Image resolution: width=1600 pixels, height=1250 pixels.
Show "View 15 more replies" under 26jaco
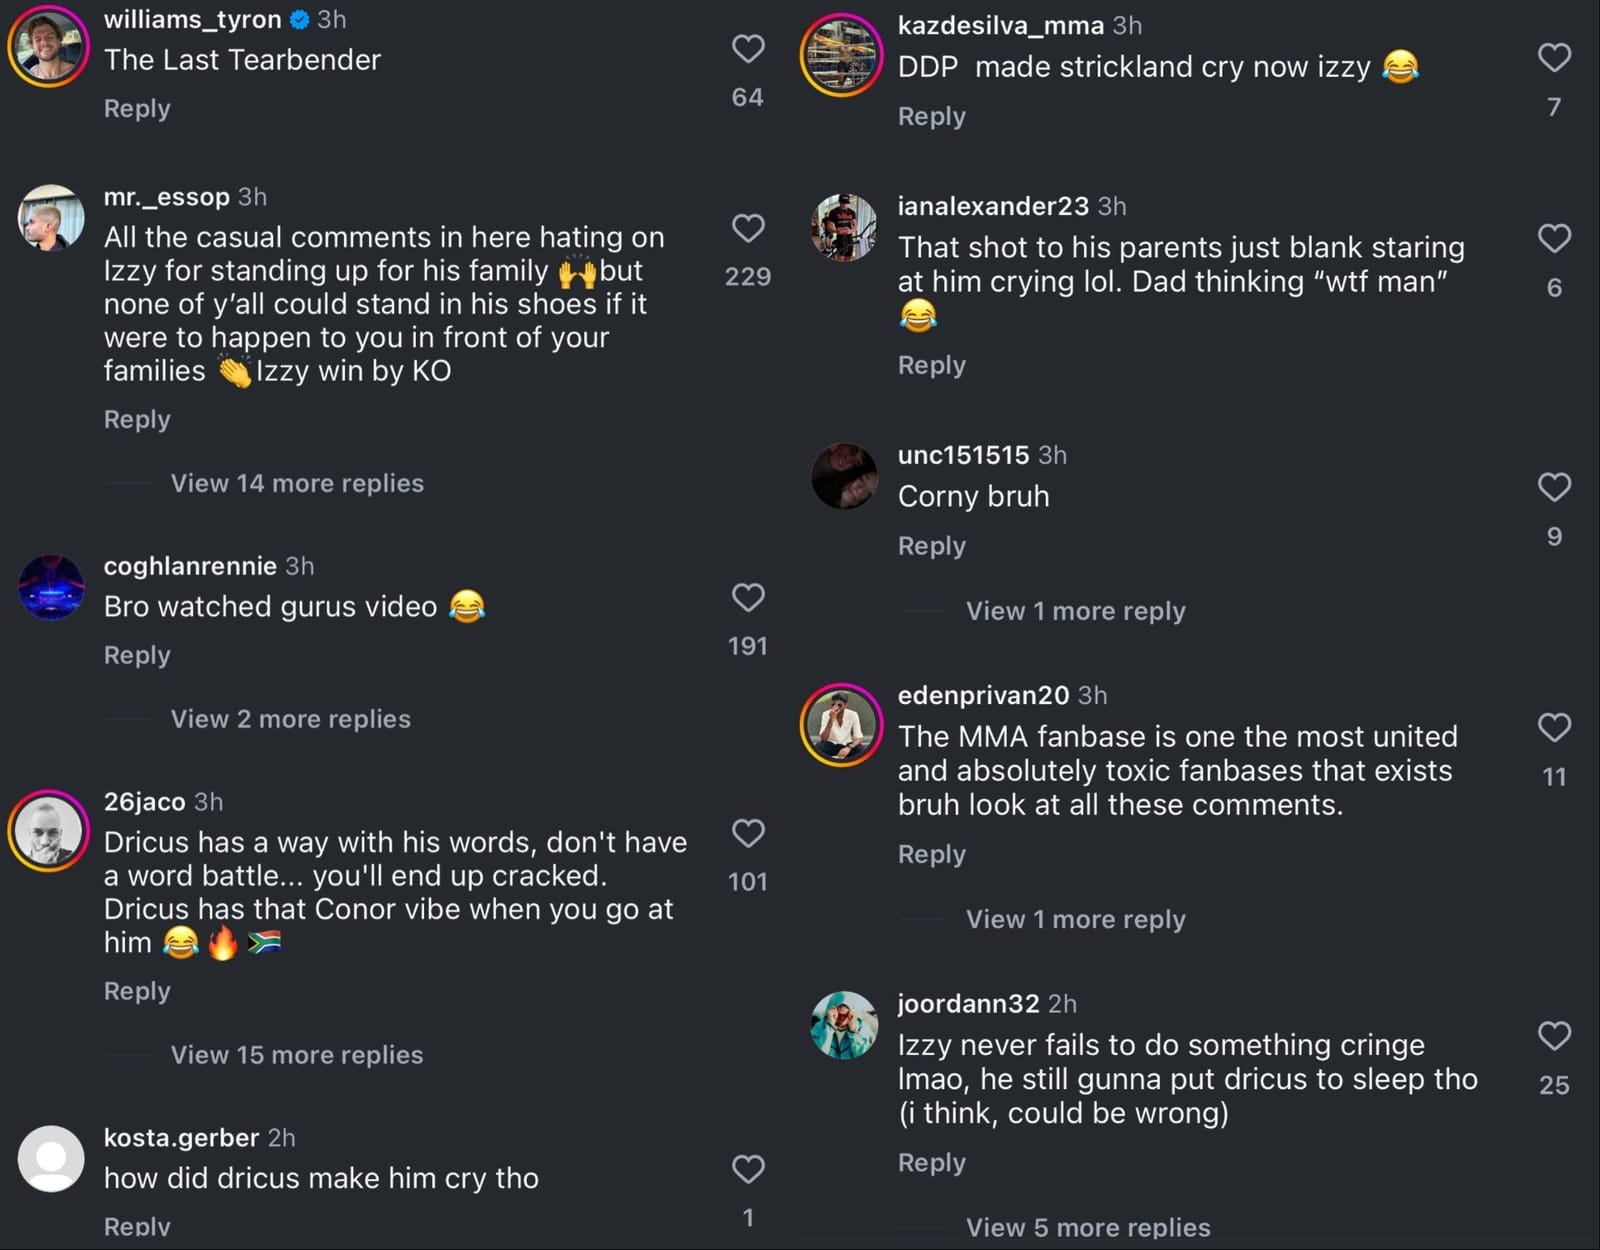point(297,1055)
